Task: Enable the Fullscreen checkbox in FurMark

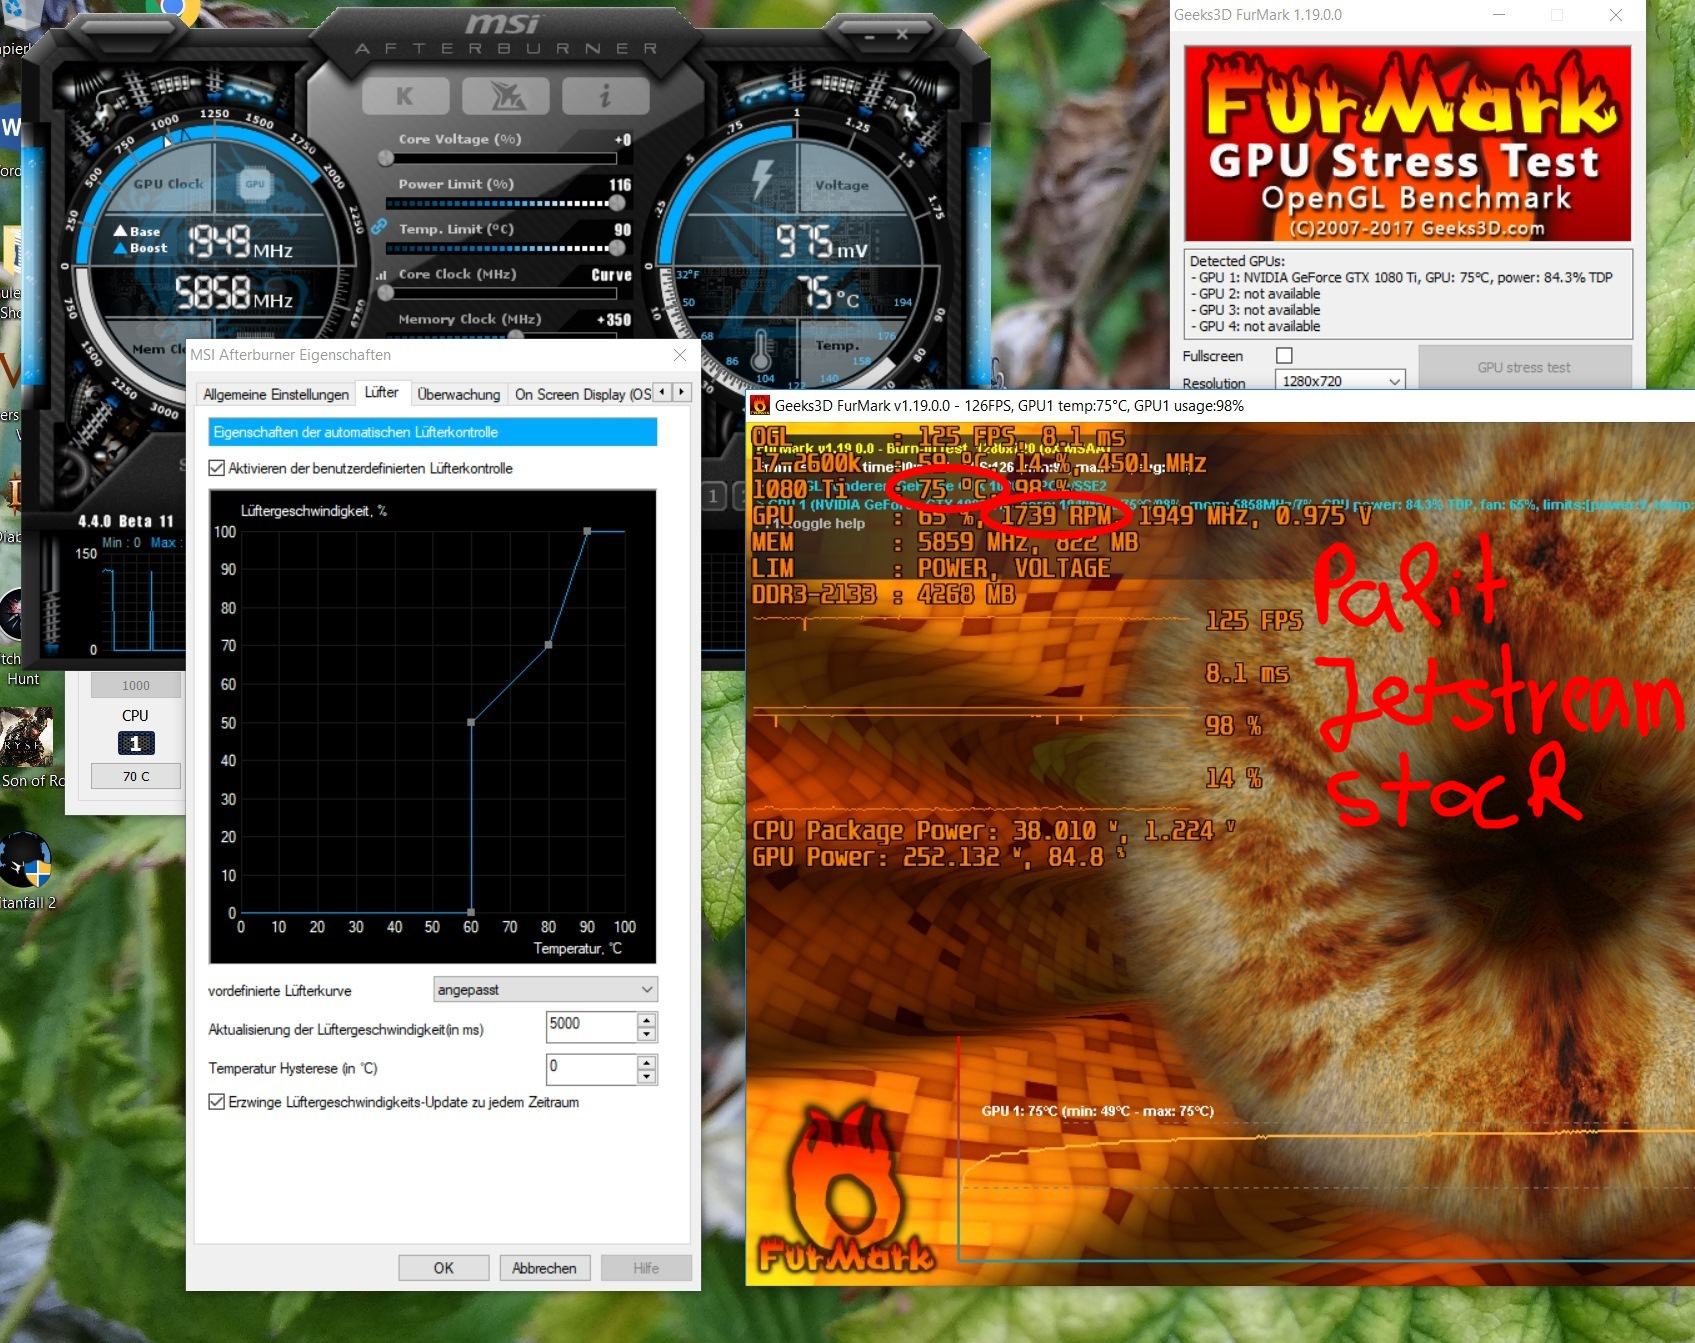Action: coord(1285,355)
